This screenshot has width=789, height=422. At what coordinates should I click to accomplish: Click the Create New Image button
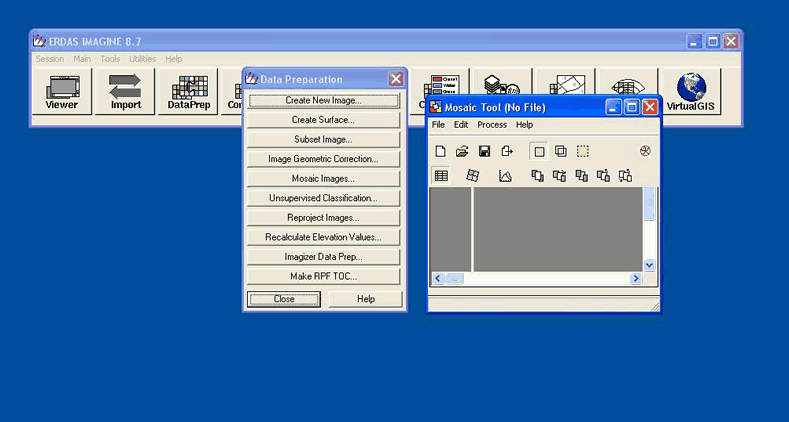click(x=324, y=101)
